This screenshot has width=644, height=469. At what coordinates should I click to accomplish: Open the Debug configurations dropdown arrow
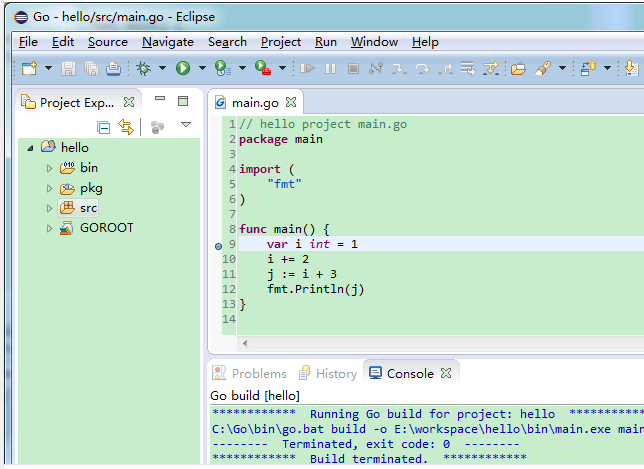click(163, 68)
